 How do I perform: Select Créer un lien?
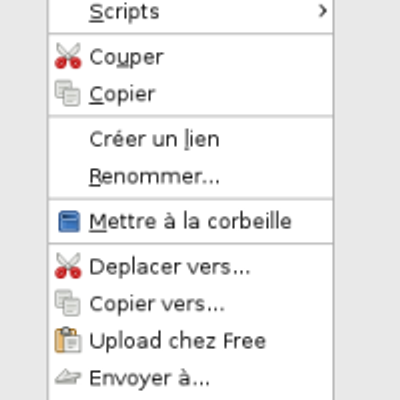click(191, 139)
